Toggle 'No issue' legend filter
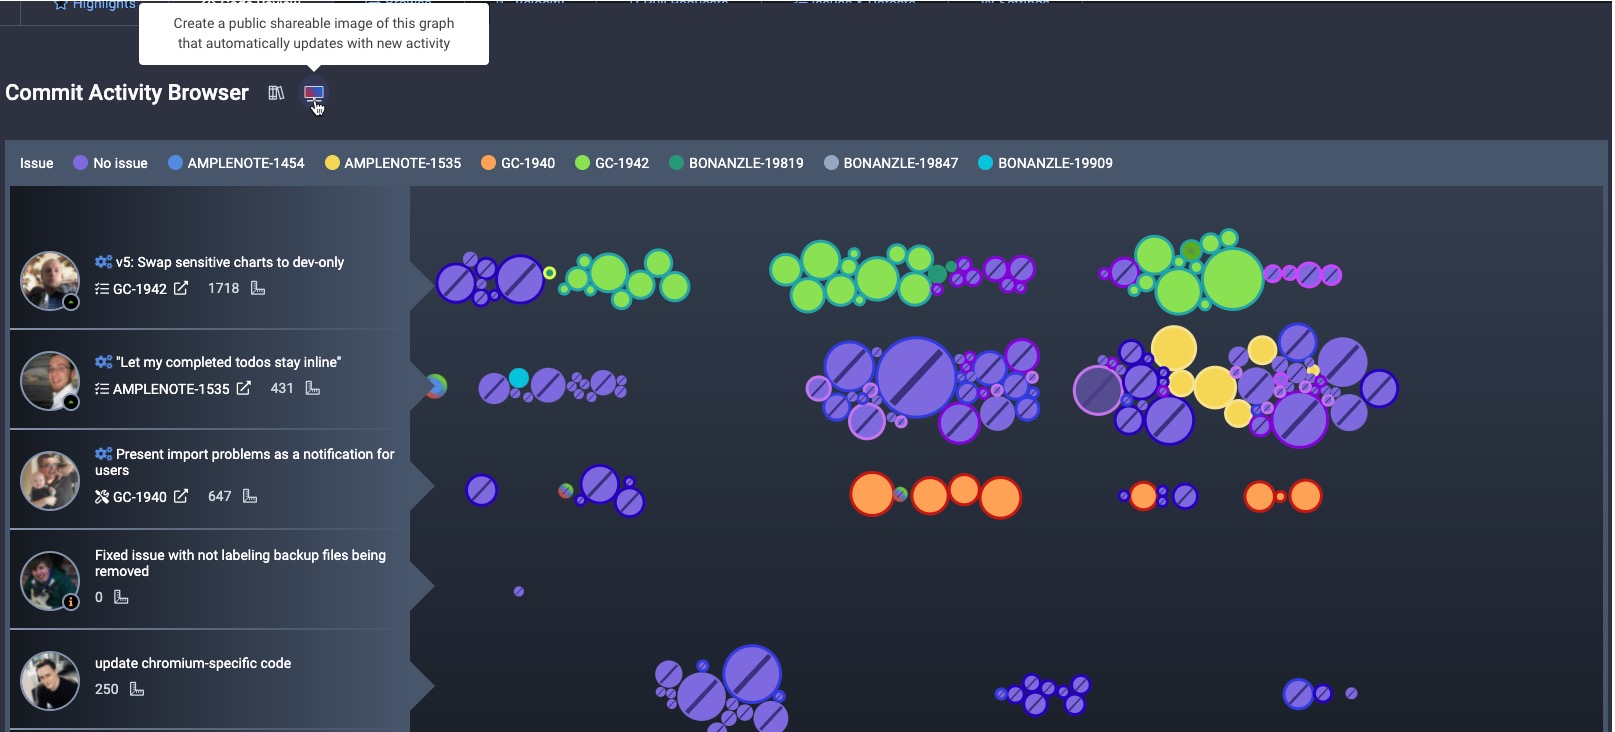1615x732 pixels. 110,163
